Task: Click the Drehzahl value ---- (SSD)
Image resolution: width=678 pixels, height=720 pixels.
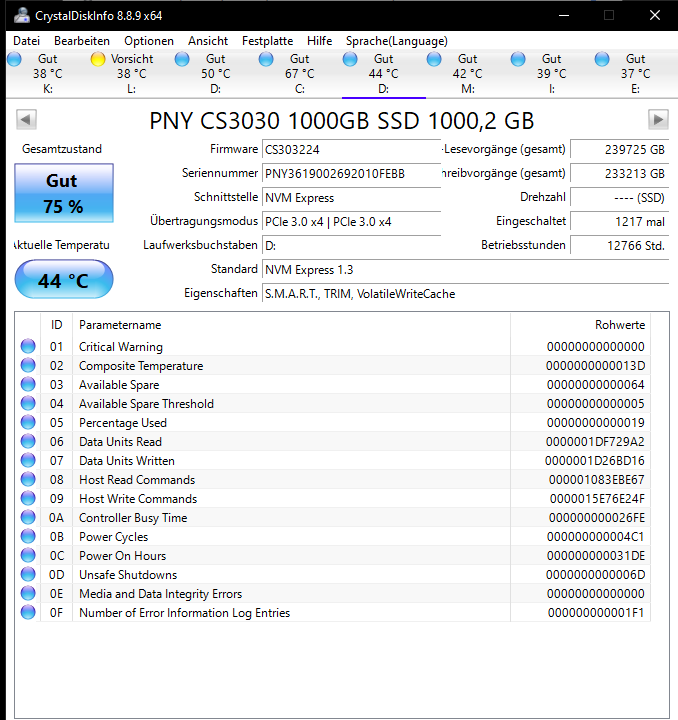Action: (619, 198)
